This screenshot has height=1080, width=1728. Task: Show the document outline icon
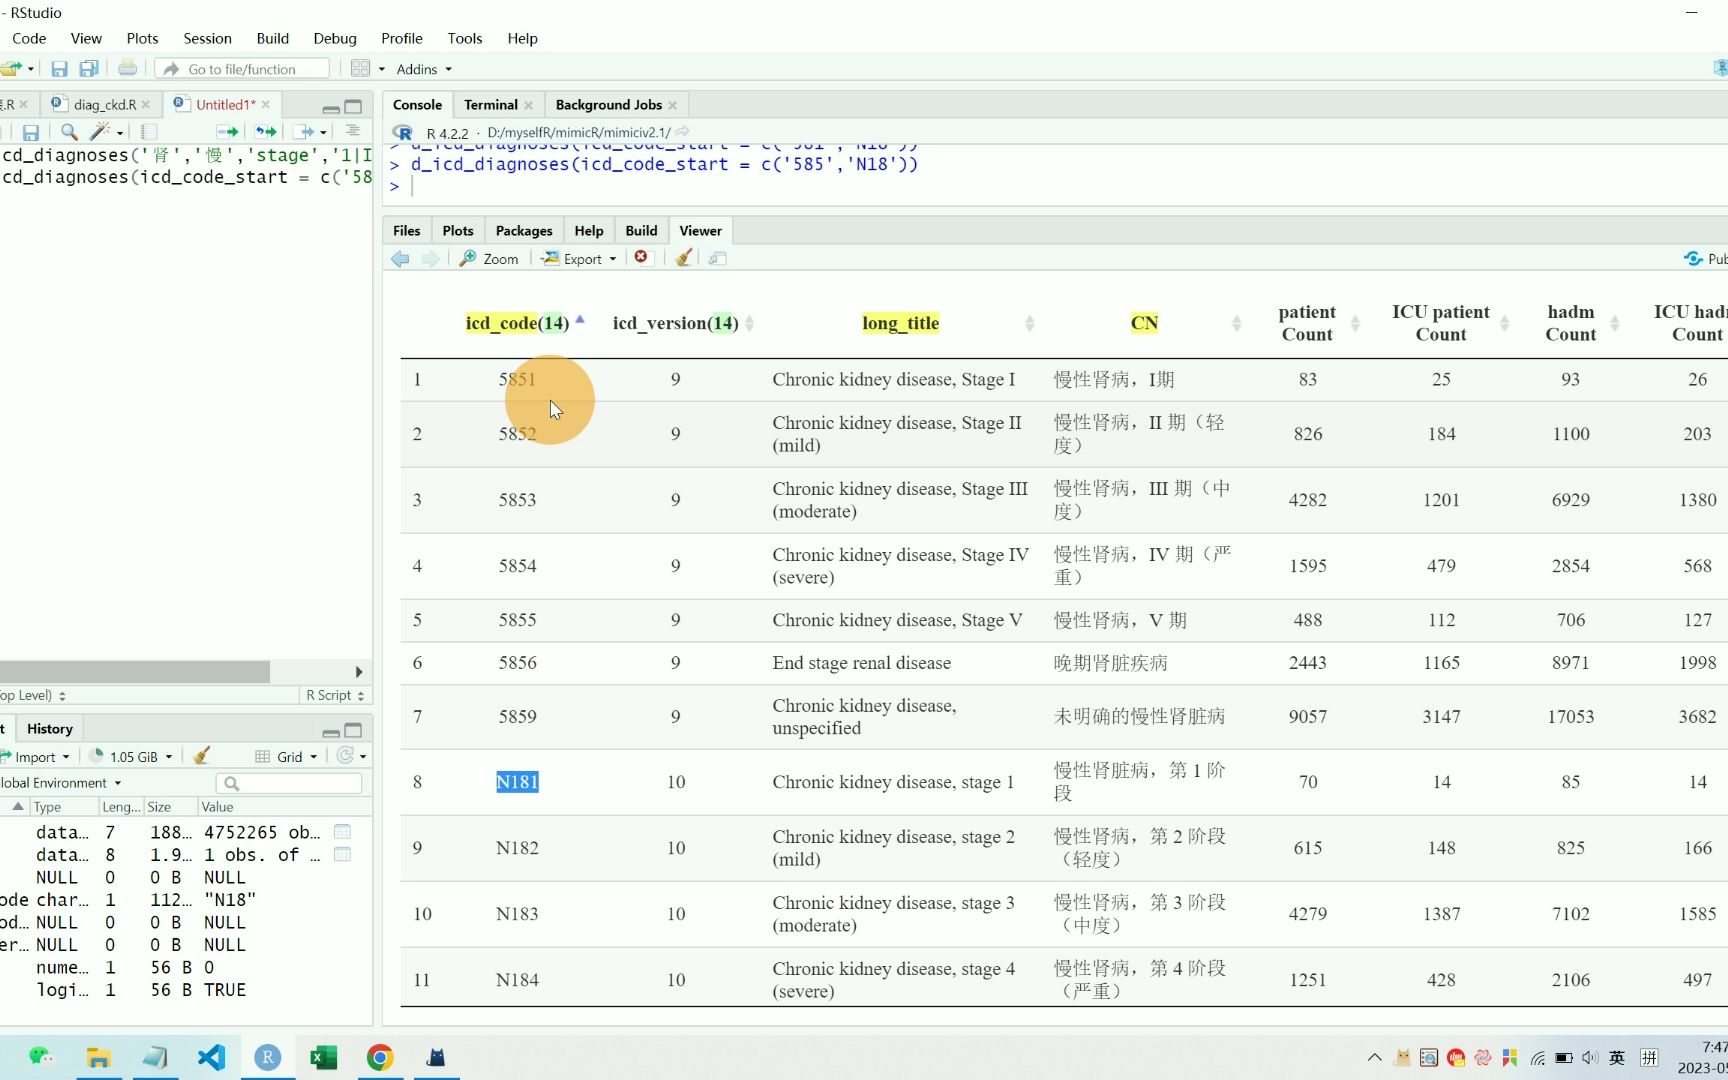point(352,131)
